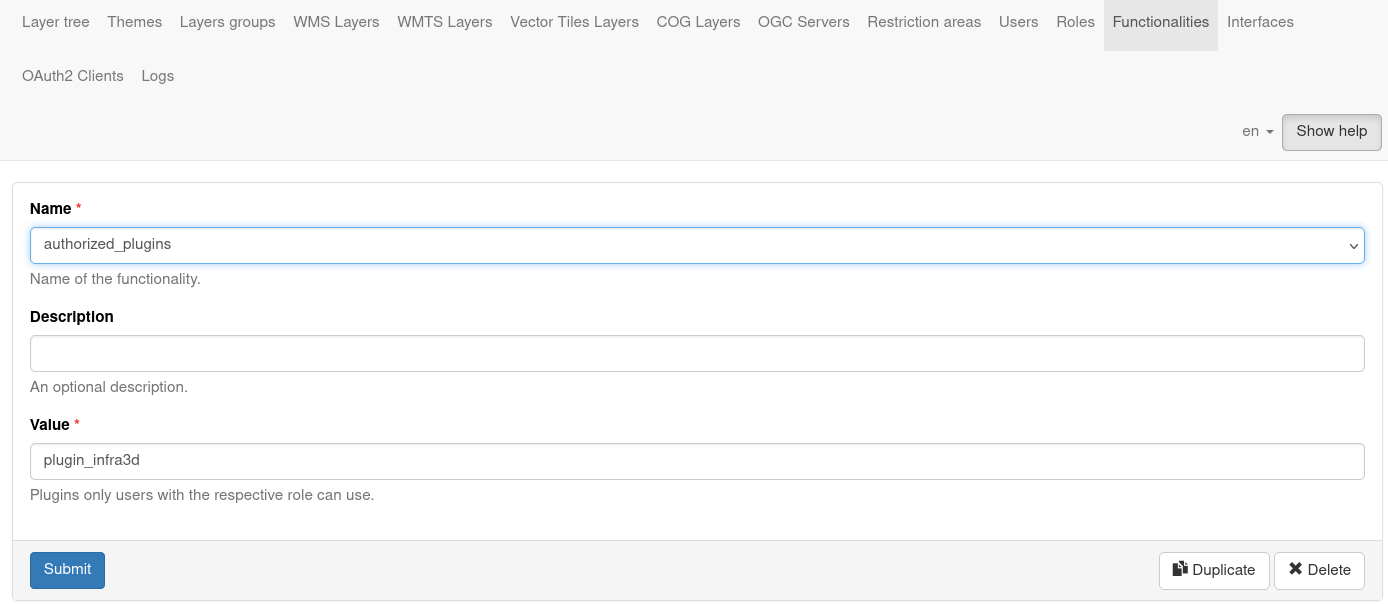Duplicate the authorized_plugins functionality
Image resolution: width=1388 pixels, height=604 pixels.
pyautogui.click(x=1214, y=569)
